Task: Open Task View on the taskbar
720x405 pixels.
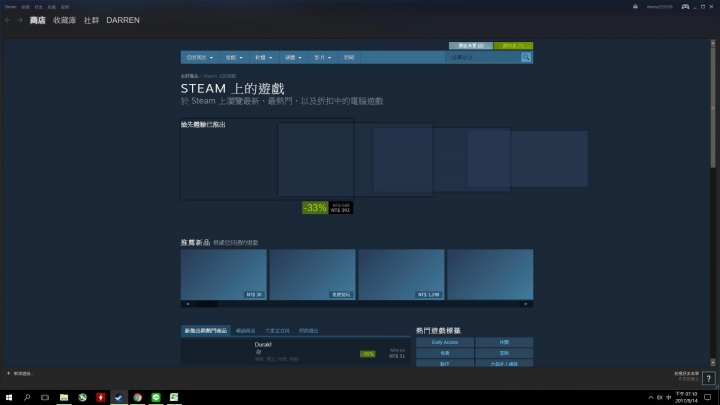Action: click(45, 397)
